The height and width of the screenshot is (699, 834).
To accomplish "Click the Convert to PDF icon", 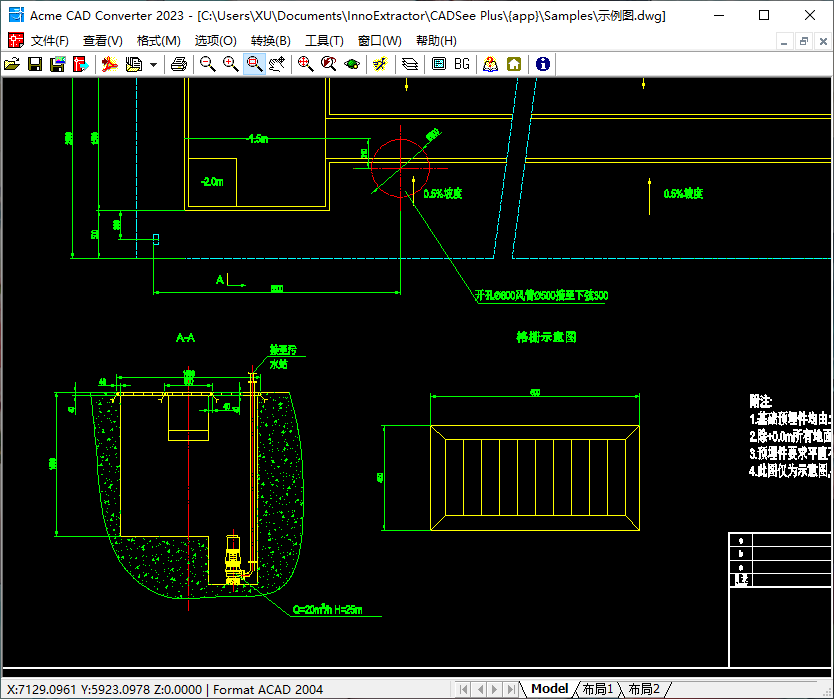I will pyautogui.click(x=110, y=64).
